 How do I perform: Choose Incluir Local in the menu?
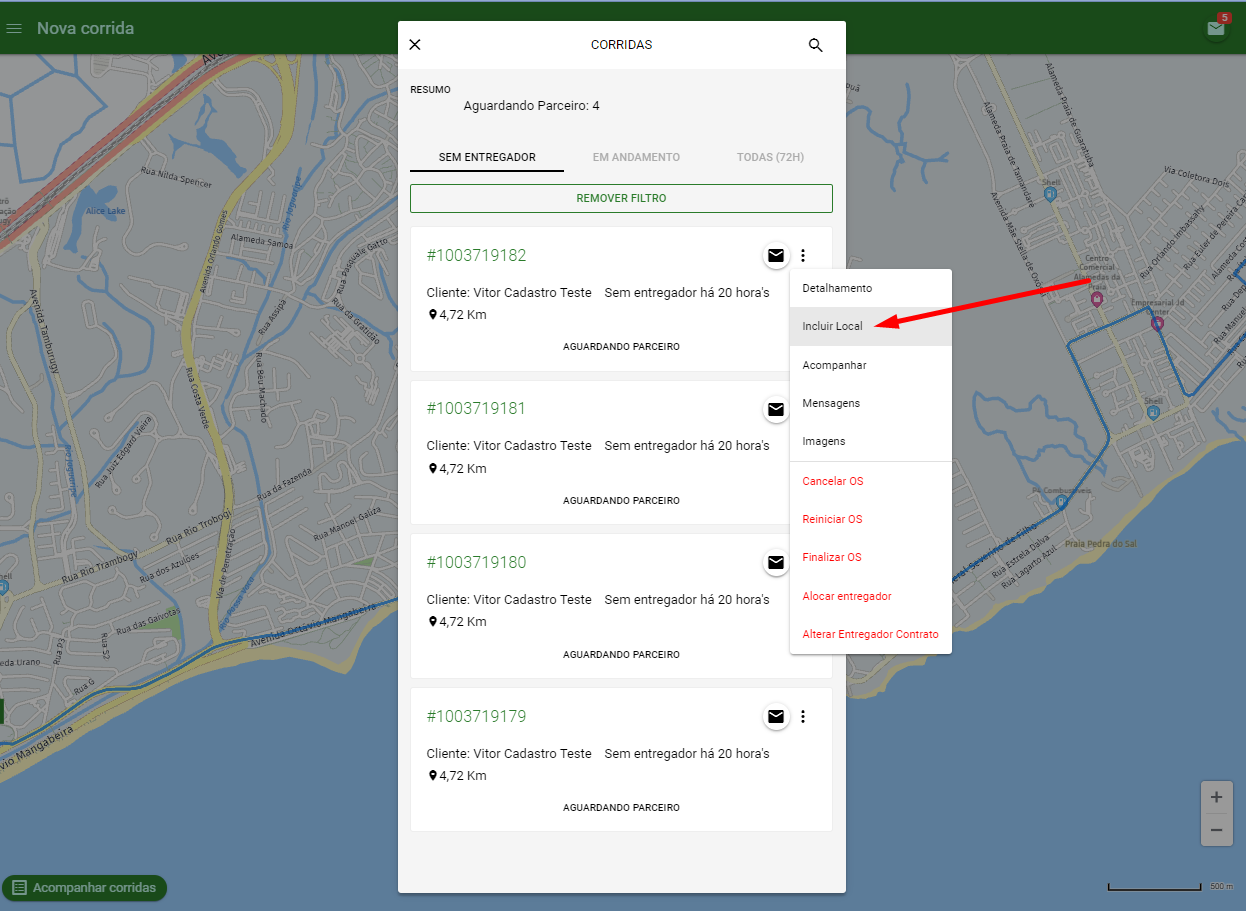coord(871,326)
